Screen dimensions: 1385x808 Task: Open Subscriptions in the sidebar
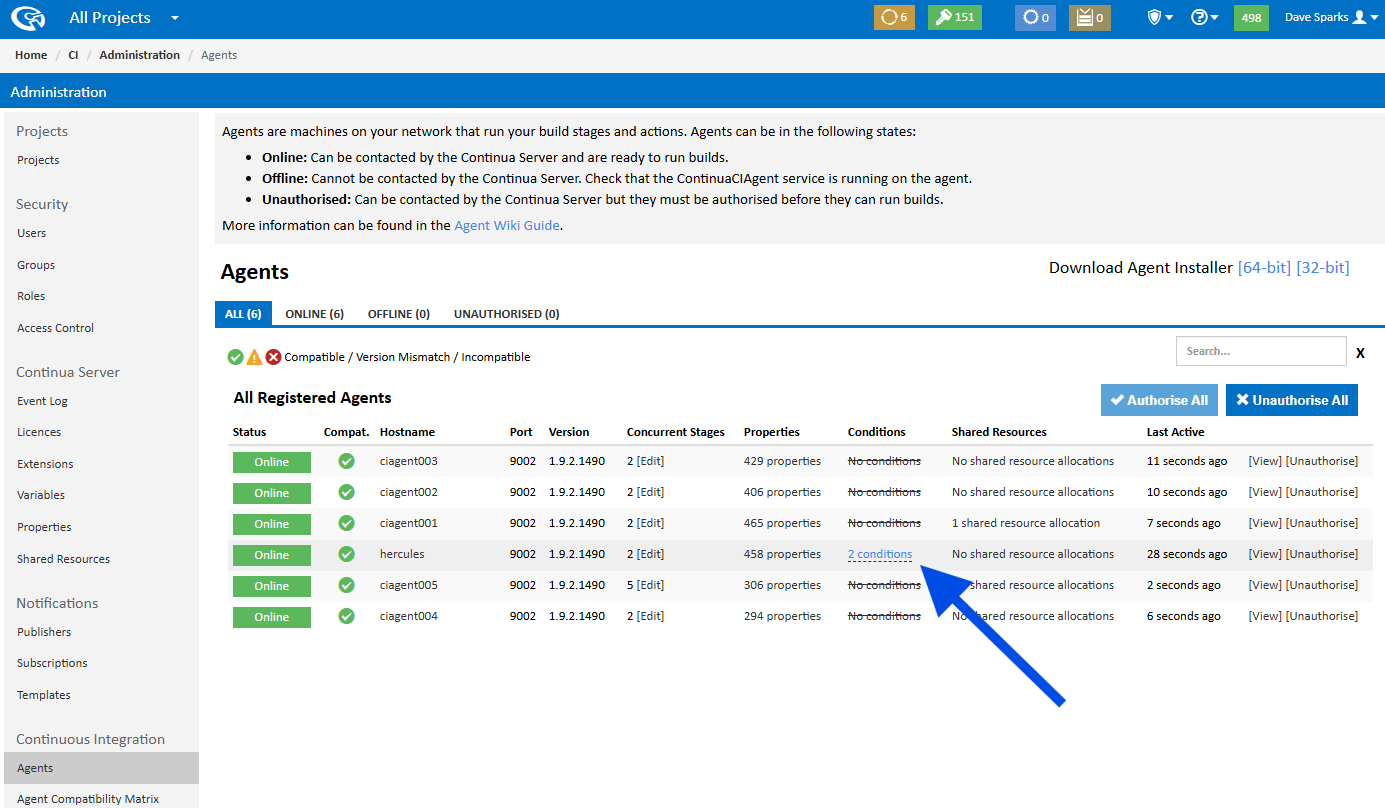(x=52, y=663)
